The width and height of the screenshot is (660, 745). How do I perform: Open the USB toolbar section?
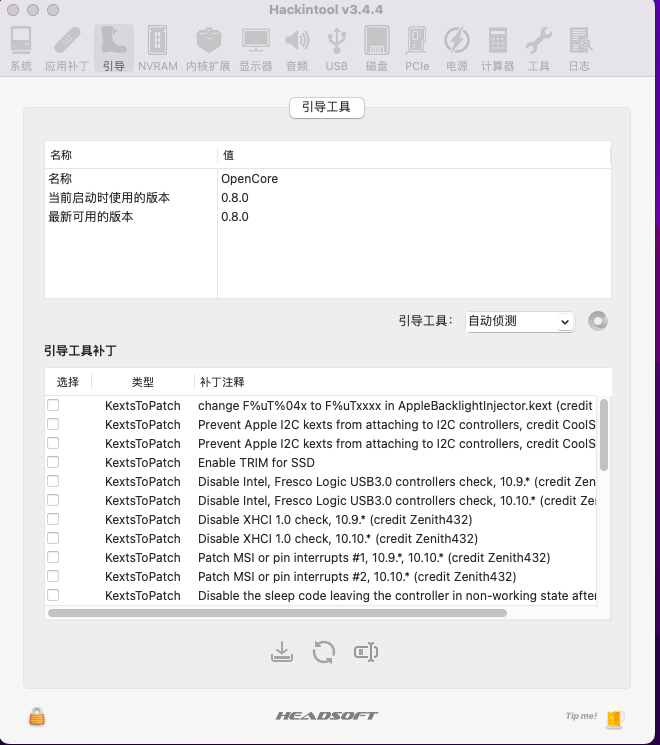(x=336, y=49)
